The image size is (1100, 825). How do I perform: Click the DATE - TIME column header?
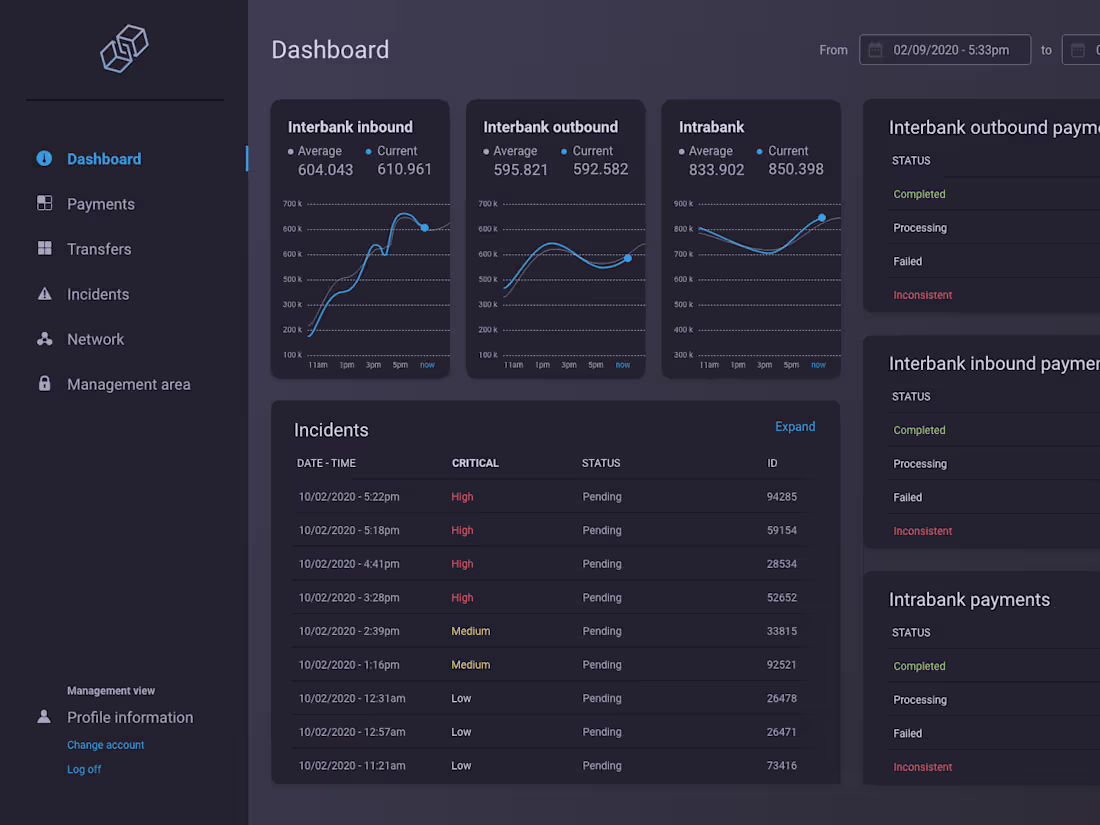click(326, 463)
